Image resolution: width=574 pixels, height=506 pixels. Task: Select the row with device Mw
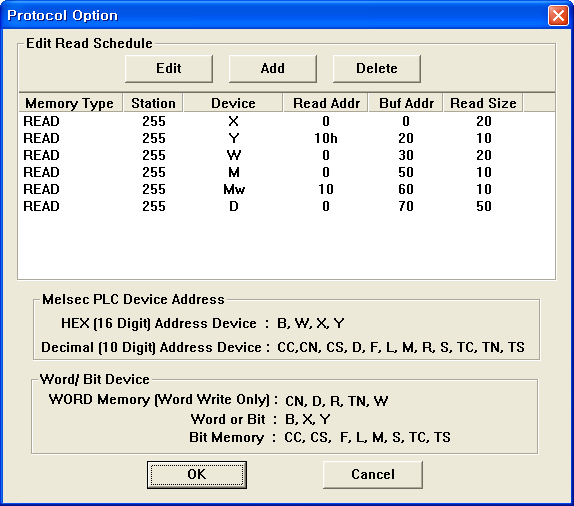pos(287,189)
